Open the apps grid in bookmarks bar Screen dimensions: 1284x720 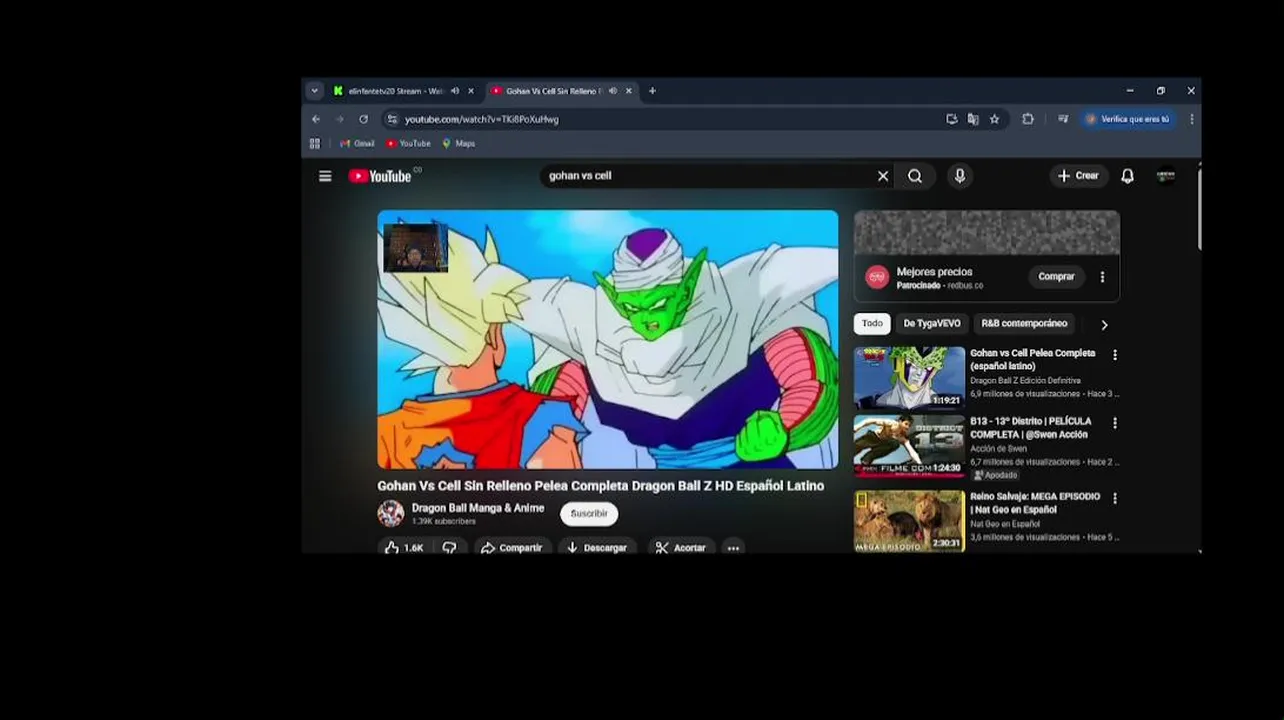point(315,144)
